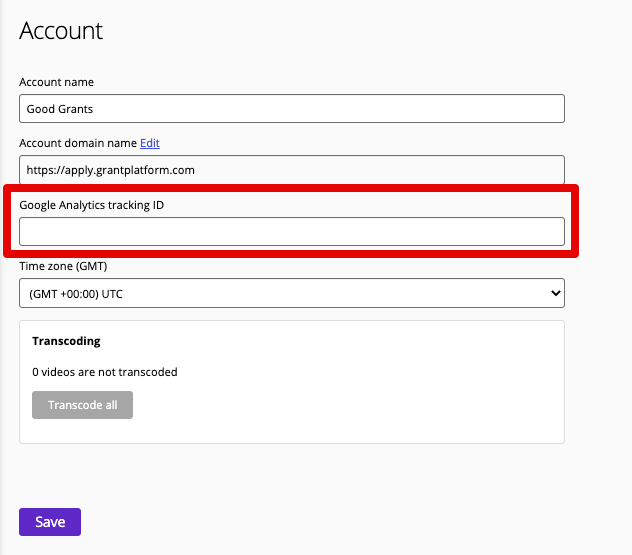Click the Google Analytics tracking ID label

91,205
